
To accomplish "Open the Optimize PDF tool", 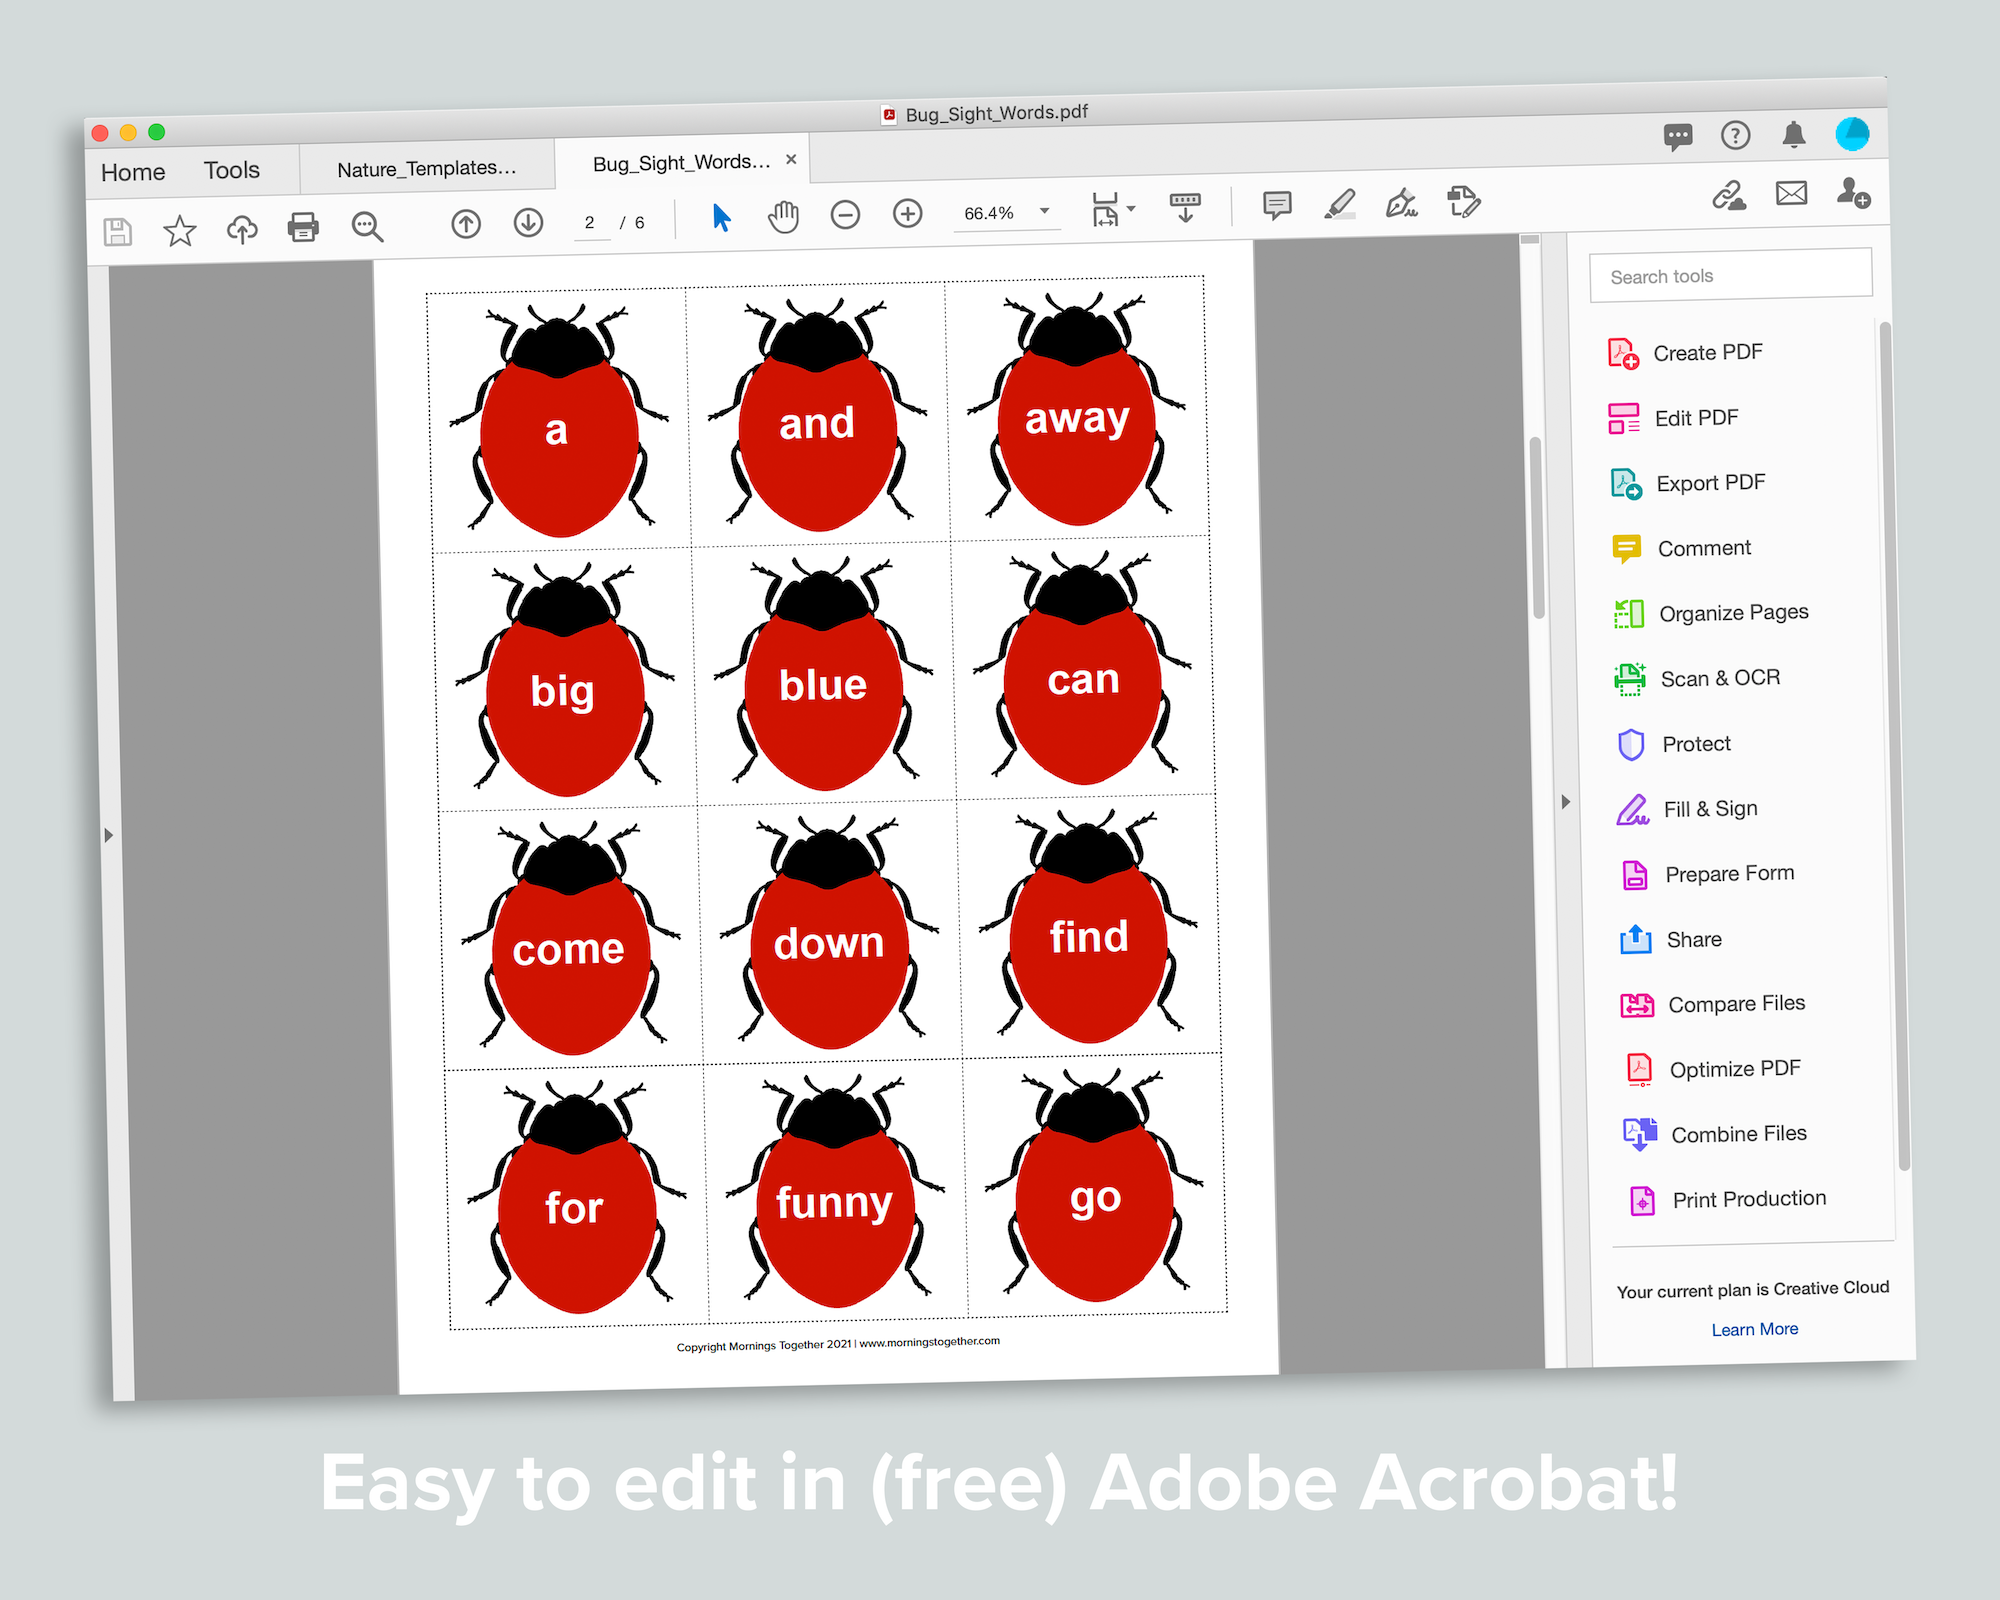I will [x=1712, y=1069].
